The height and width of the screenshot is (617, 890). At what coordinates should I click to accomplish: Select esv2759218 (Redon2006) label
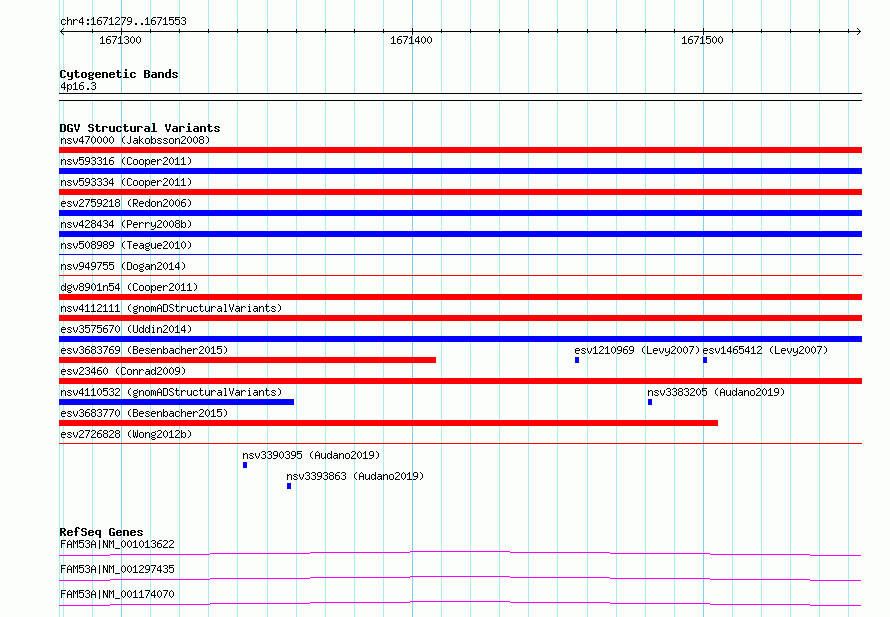(126, 203)
